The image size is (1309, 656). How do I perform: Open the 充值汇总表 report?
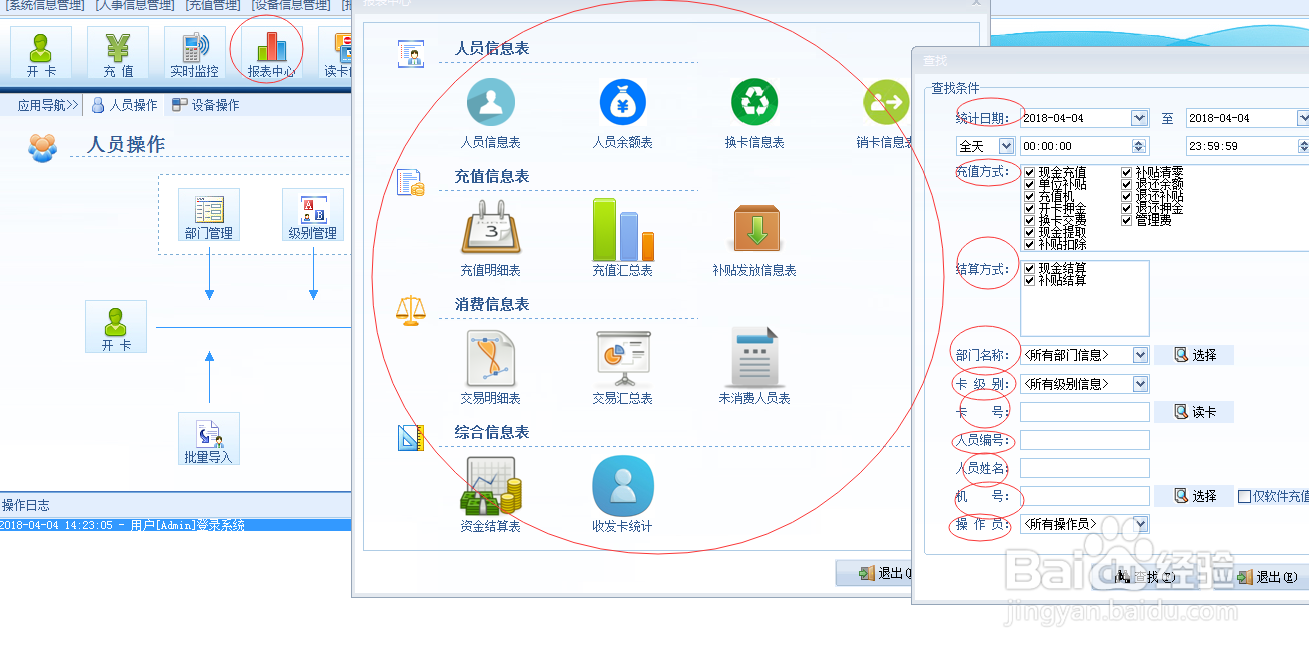coord(622,240)
